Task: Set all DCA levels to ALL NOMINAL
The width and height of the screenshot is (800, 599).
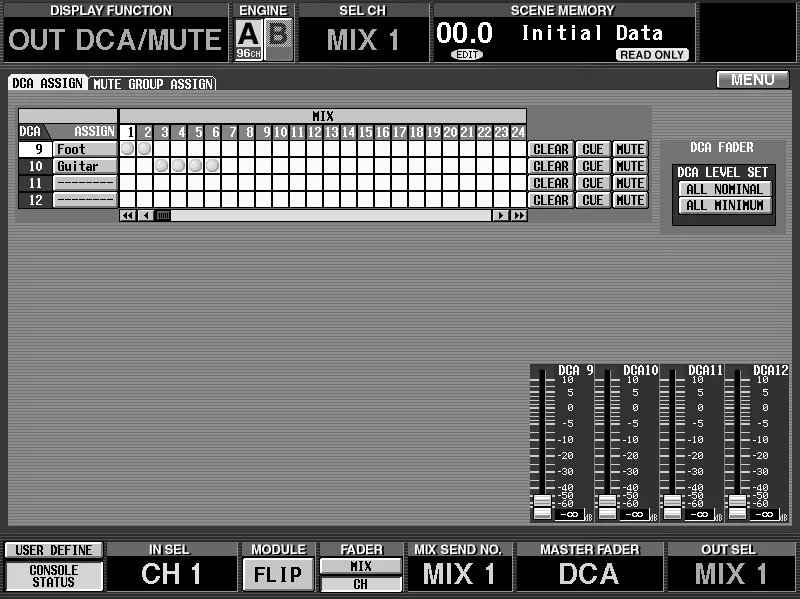Action: coord(724,189)
